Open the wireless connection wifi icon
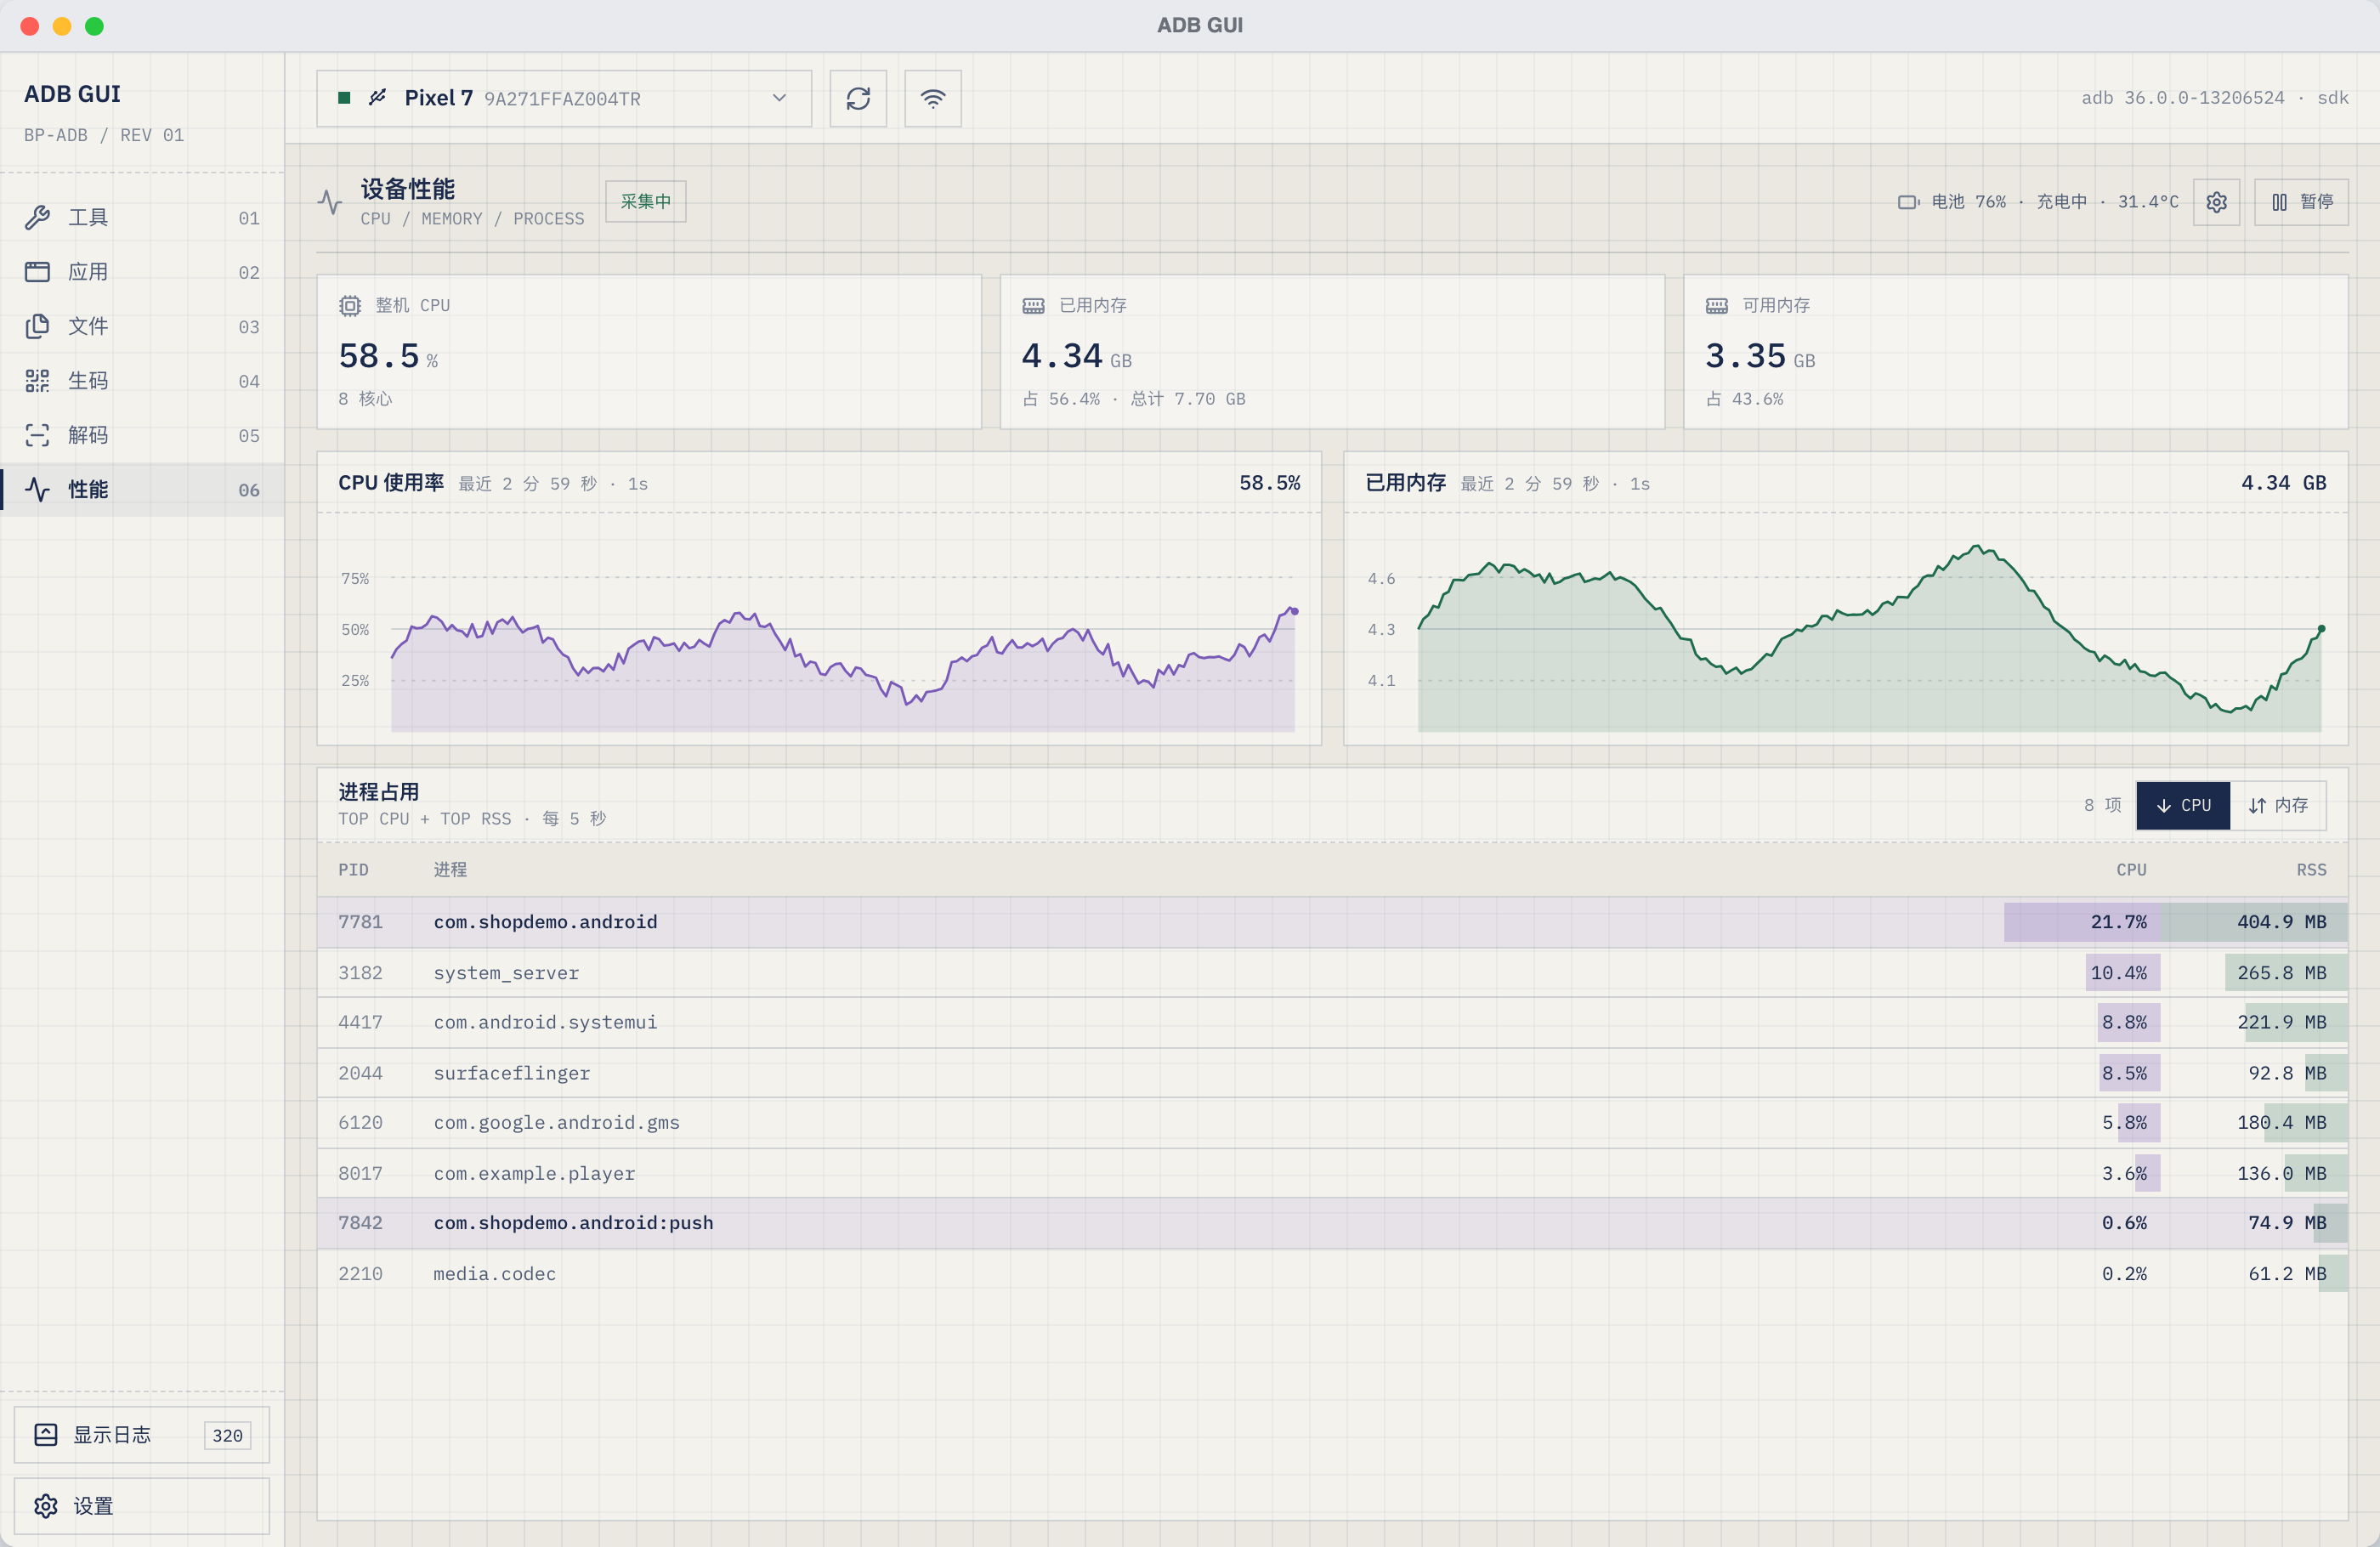 [x=932, y=98]
